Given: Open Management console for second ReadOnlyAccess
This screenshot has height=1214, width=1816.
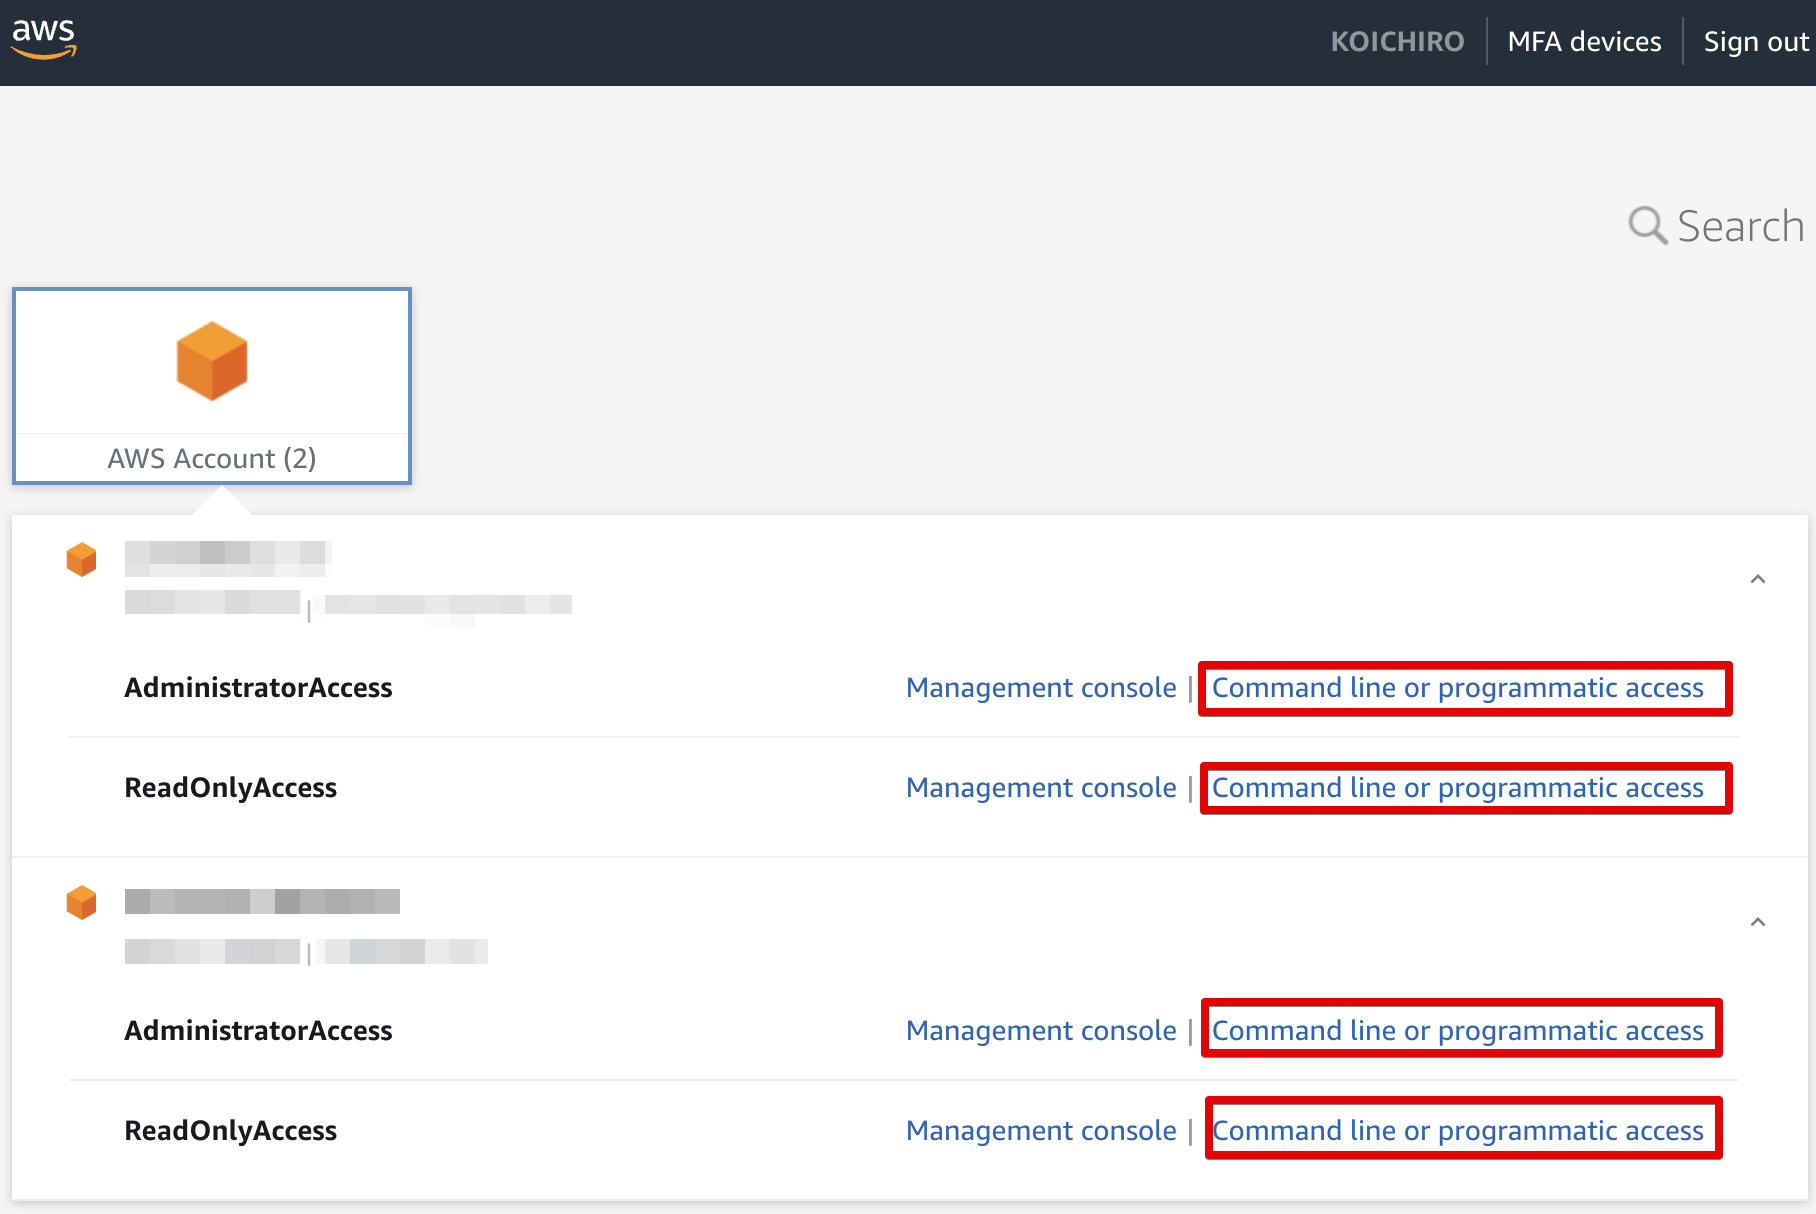Looking at the screenshot, I should pos(1041,1131).
